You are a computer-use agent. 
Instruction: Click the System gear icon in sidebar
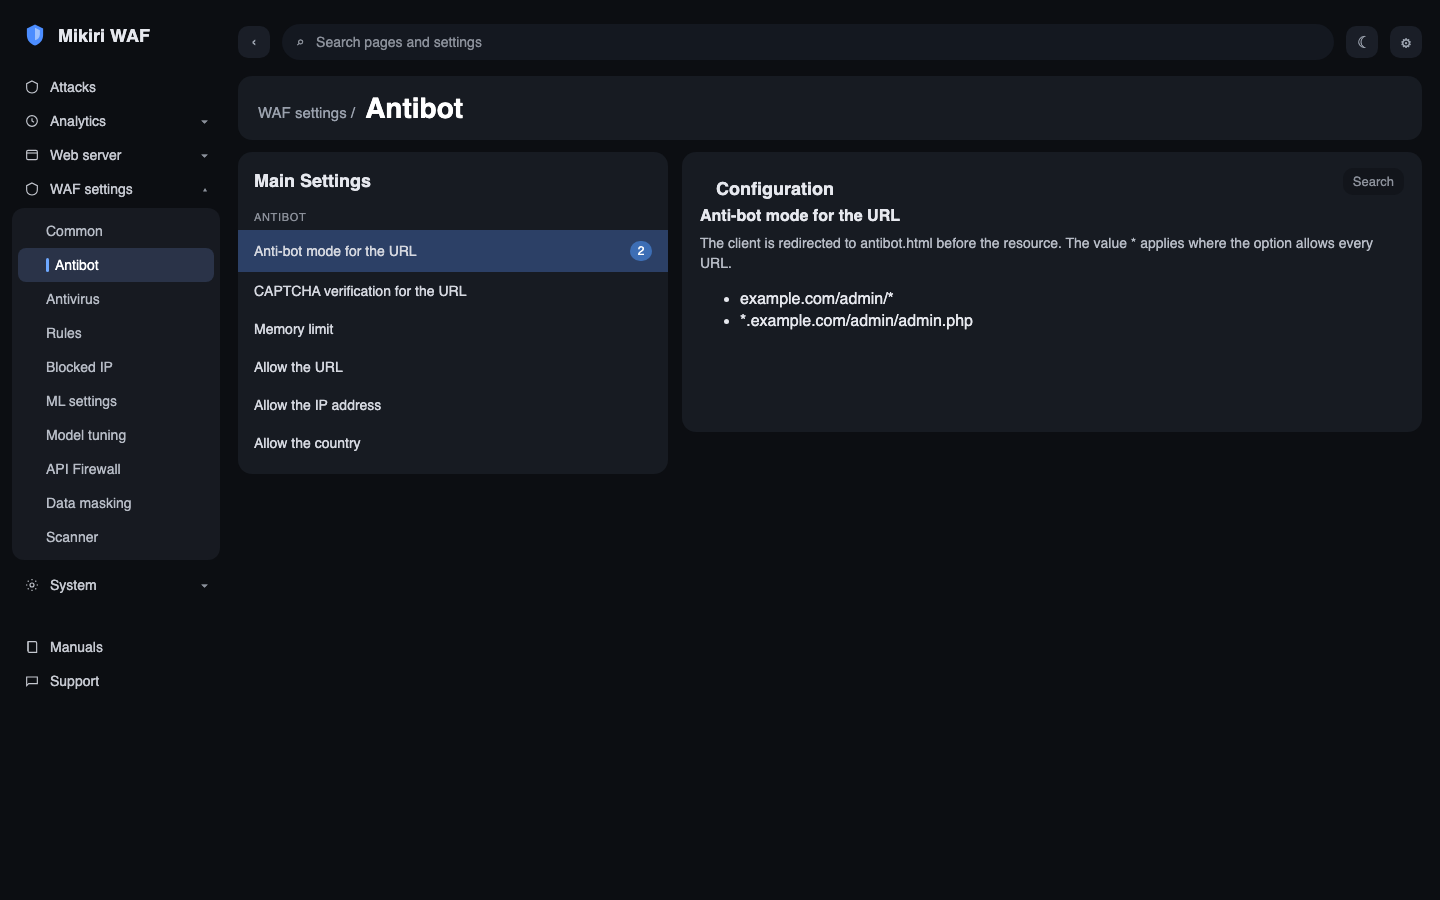point(32,585)
